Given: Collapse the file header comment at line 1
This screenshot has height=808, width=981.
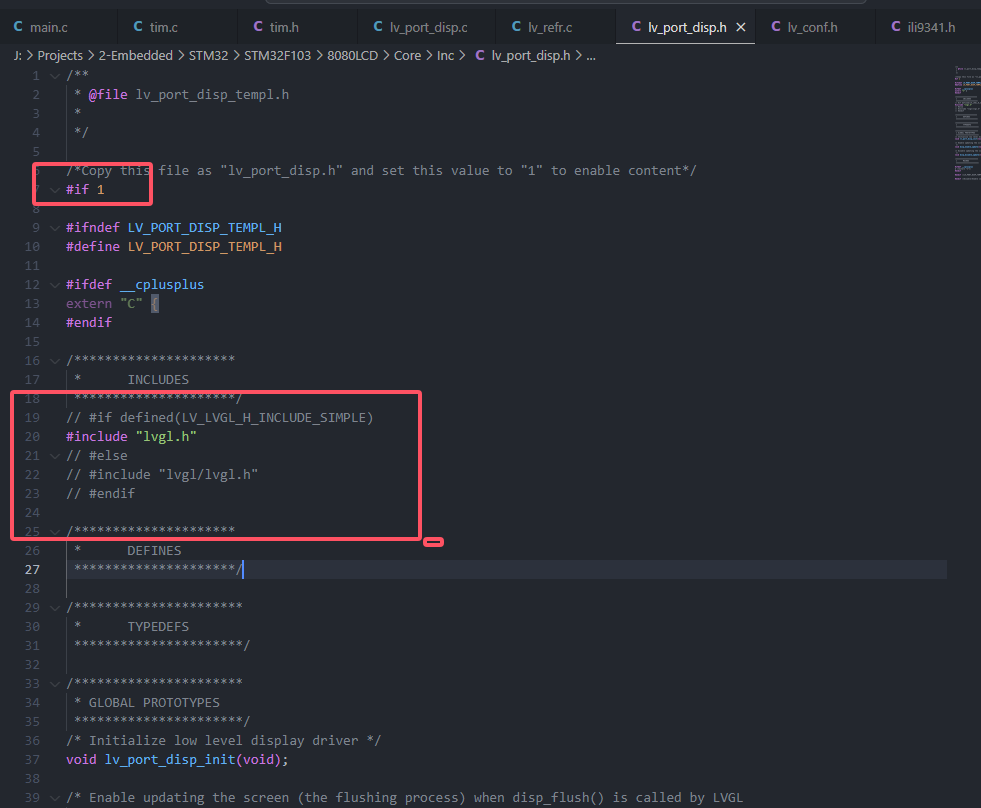Looking at the screenshot, I should tap(55, 76).
